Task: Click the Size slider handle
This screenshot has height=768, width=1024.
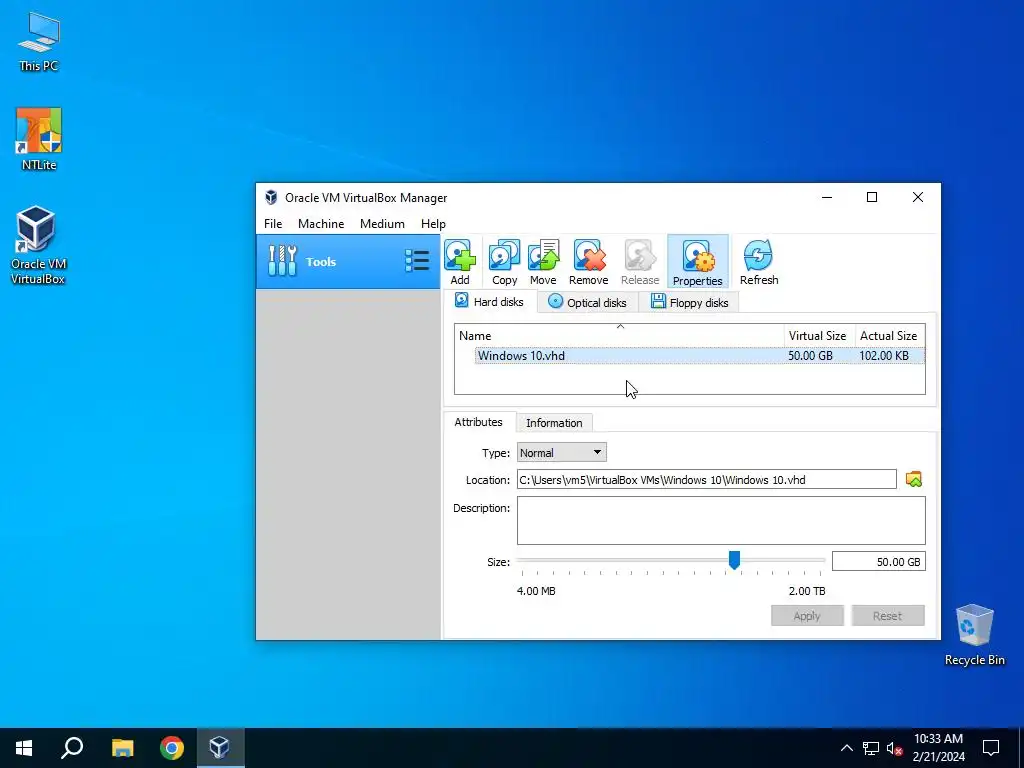Action: 734,560
